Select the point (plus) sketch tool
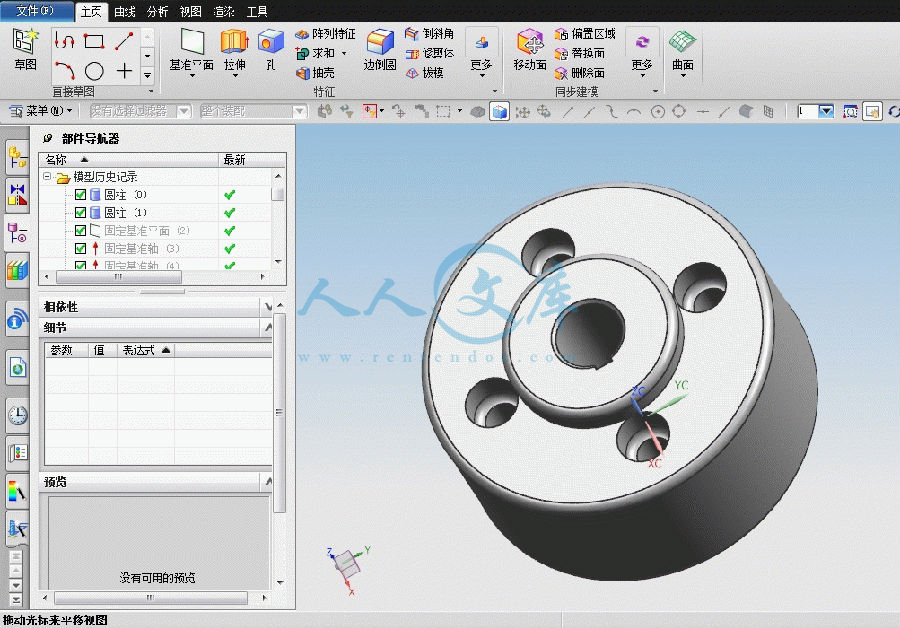This screenshot has width=900, height=628. click(x=124, y=71)
